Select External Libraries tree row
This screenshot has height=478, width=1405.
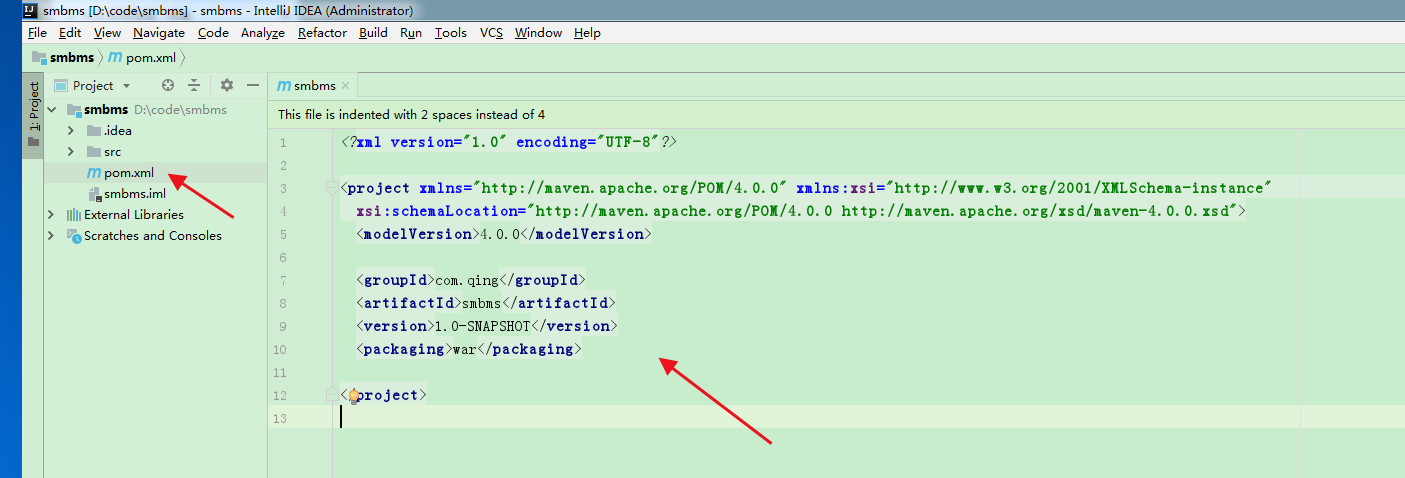(x=155, y=215)
